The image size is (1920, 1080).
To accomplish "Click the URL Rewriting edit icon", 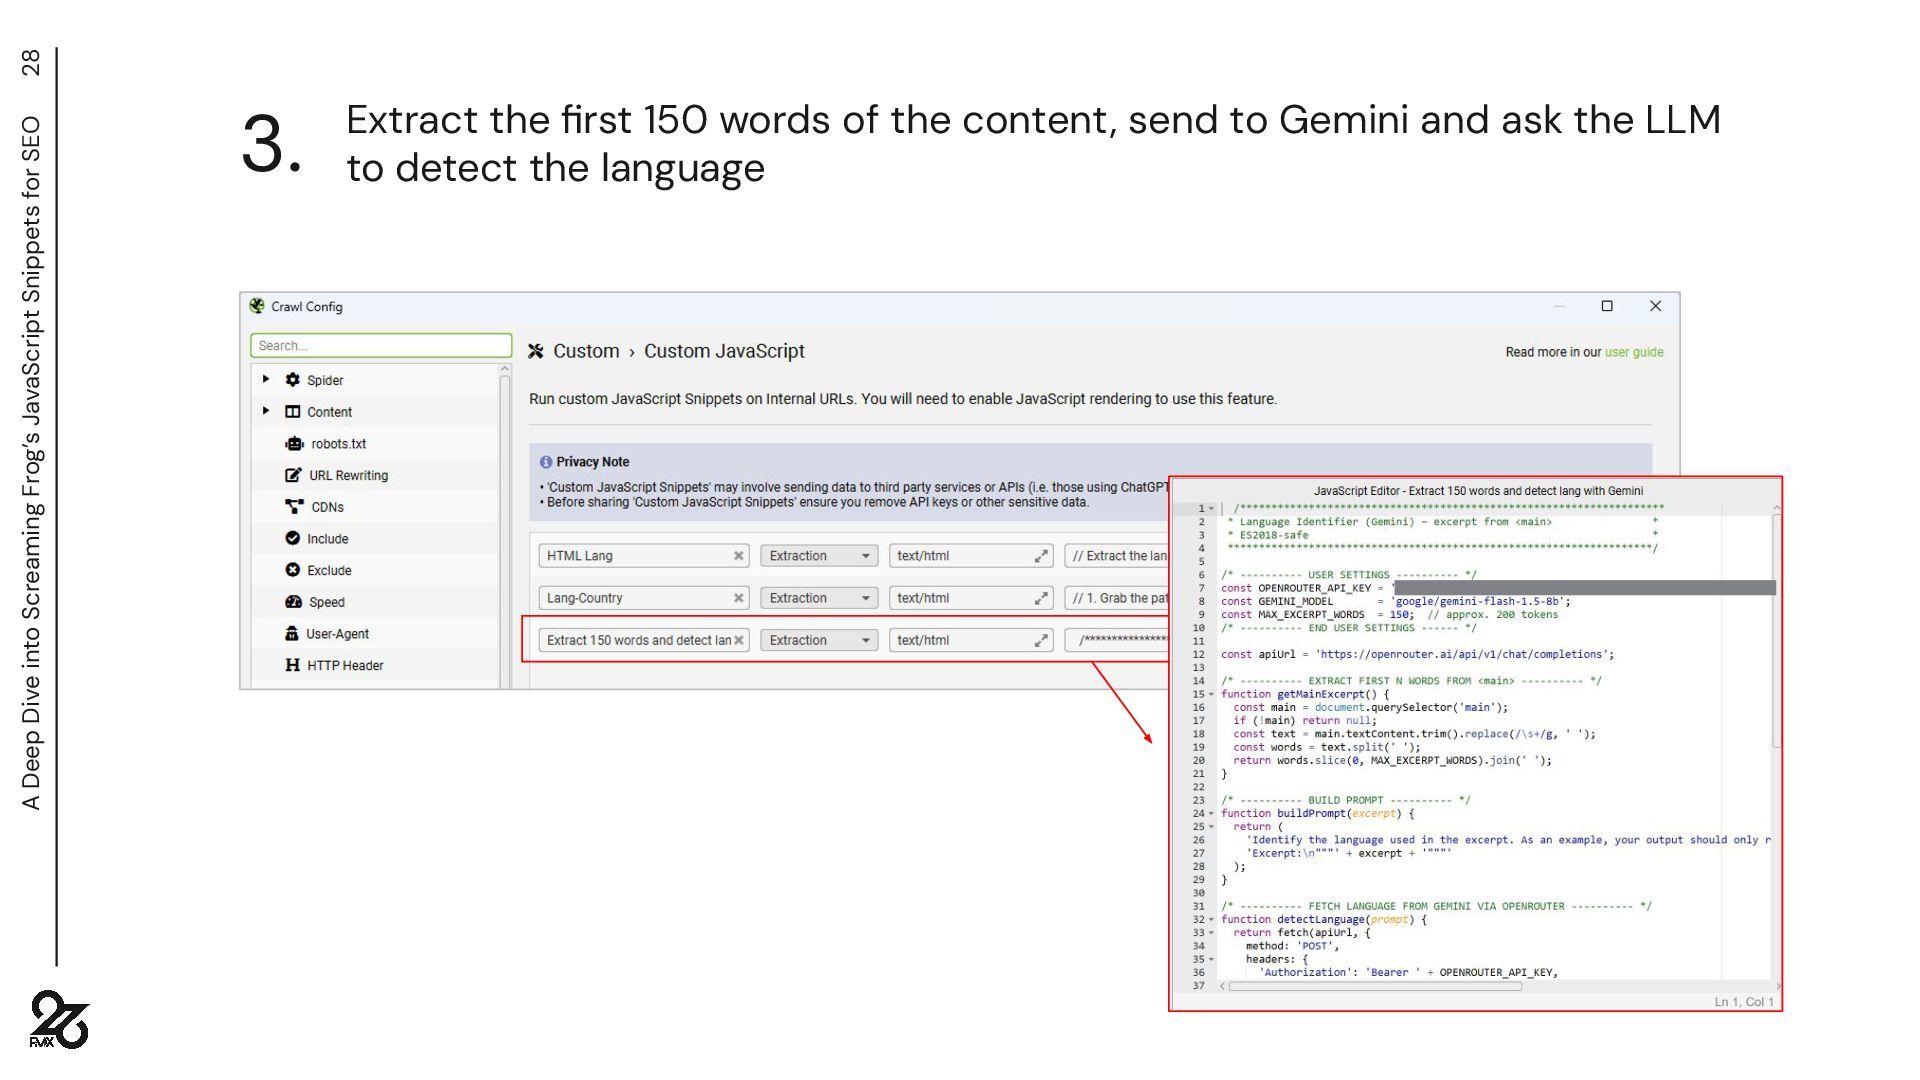I will (x=293, y=475).
